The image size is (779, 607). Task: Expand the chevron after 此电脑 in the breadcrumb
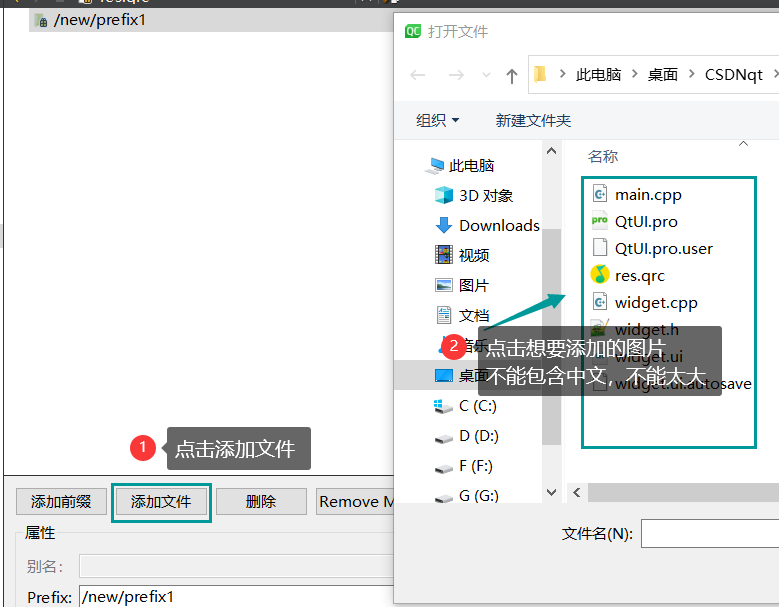coord(634,74)
